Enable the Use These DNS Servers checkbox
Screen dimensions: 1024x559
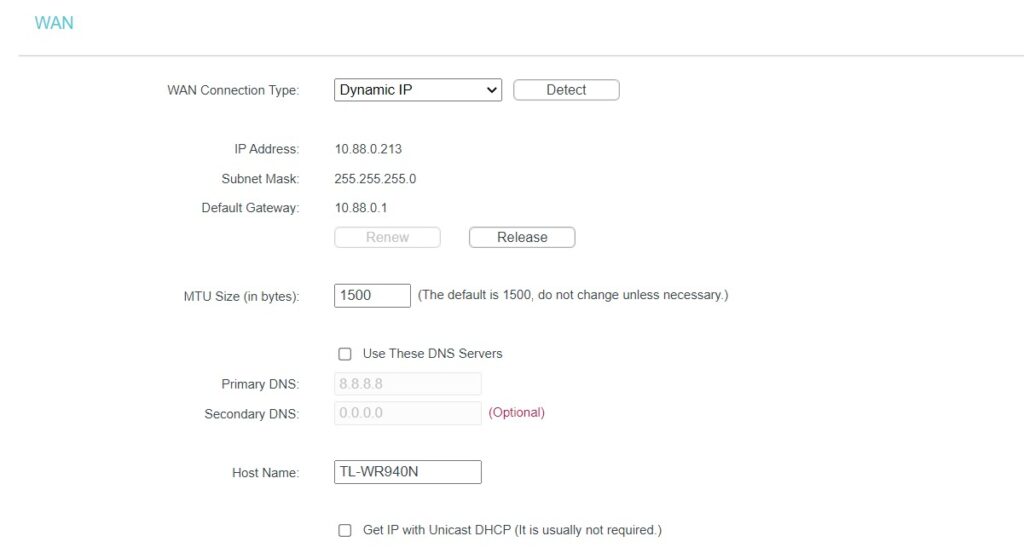pyautogui.click(x=345, y=354)
